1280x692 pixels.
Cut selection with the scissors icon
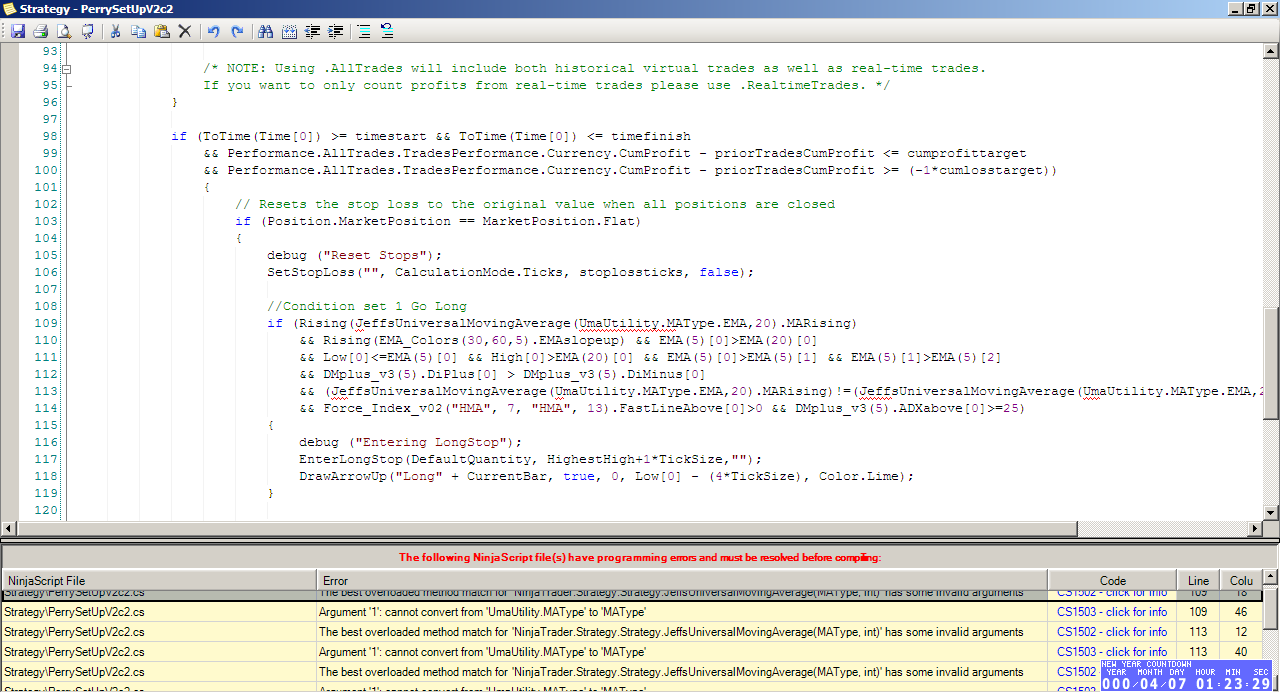[x=115, y=31]
